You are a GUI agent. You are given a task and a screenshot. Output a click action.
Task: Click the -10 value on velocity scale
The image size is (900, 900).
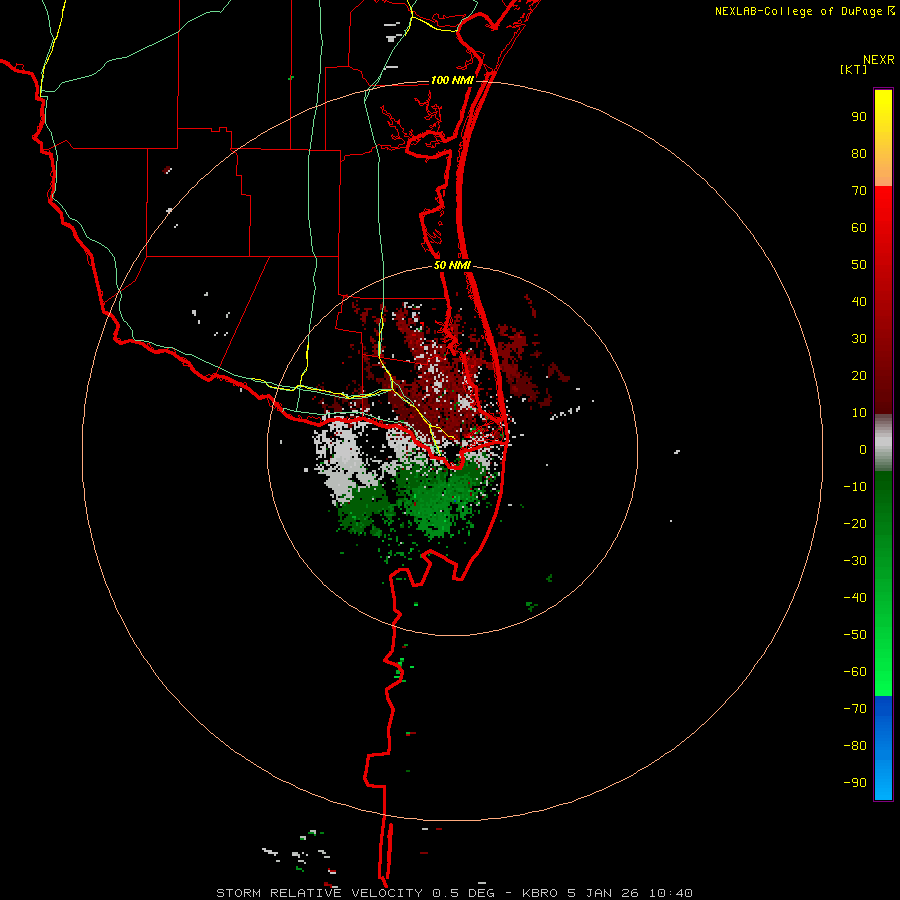(855, 487)
